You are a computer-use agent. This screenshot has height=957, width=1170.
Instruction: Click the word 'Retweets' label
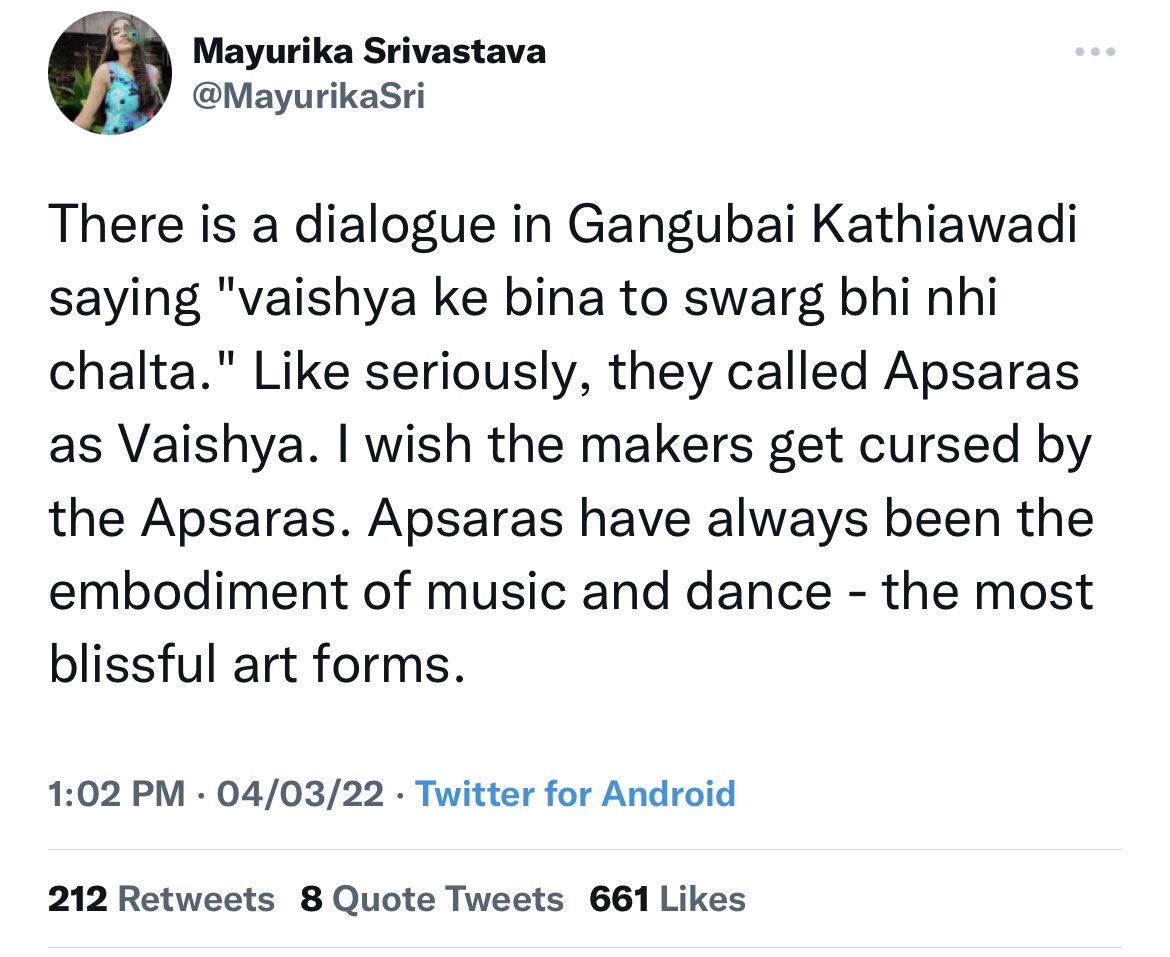(196, 898)
